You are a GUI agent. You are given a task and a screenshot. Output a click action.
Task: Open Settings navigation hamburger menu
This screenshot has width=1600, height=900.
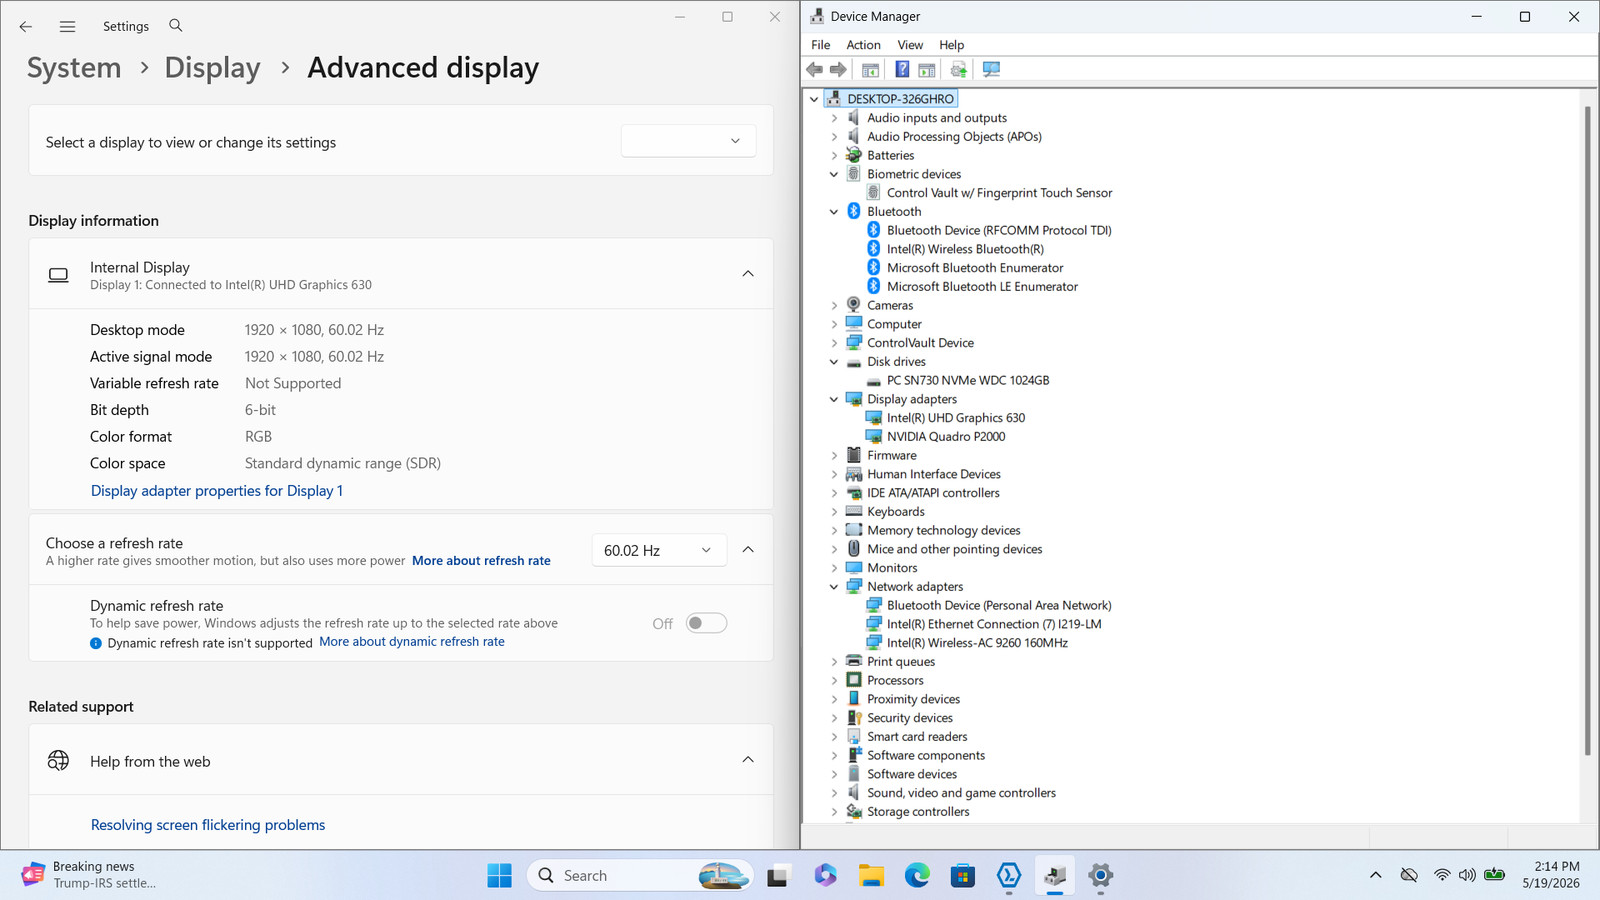click(67, 26)
